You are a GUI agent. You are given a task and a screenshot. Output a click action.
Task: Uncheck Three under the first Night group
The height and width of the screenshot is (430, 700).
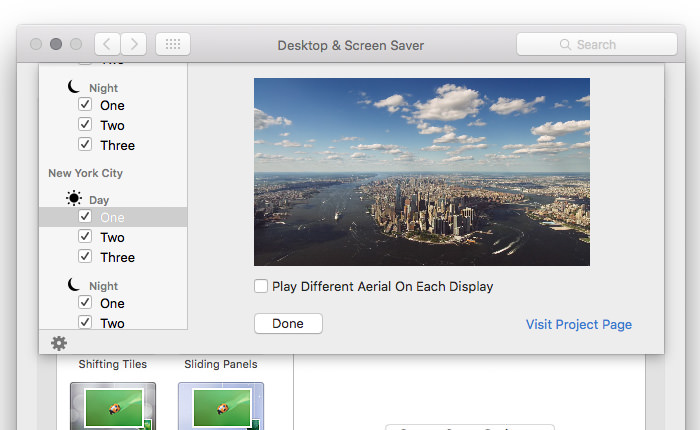85,144
